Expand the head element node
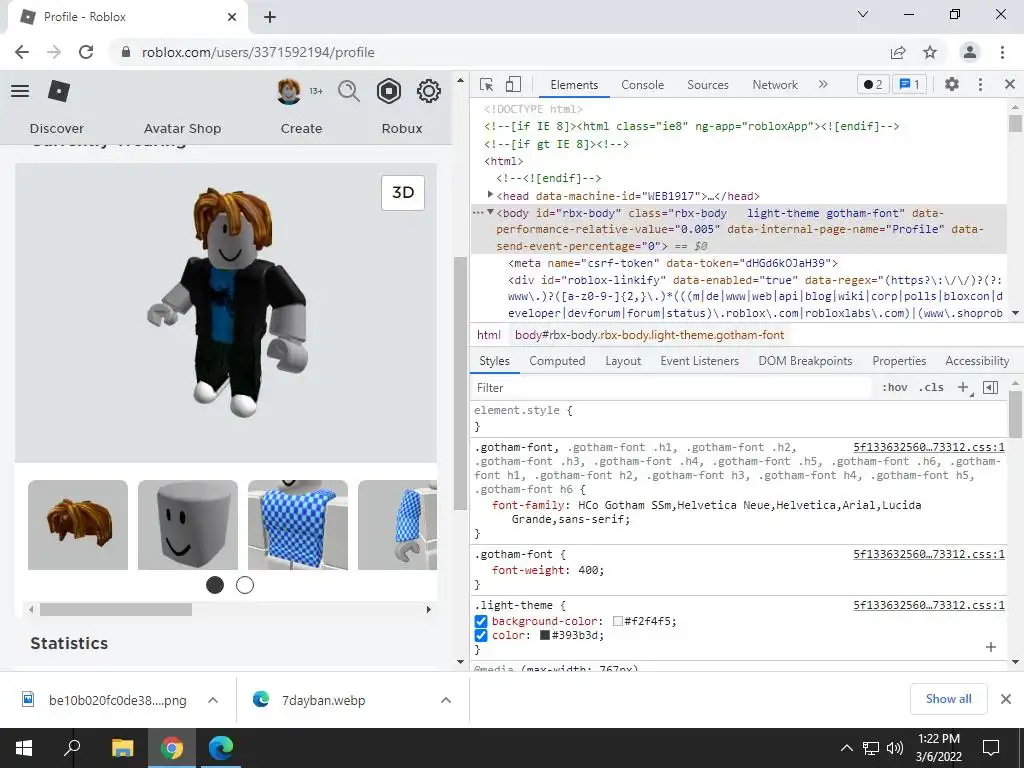The height and width of the screenshot is (768, 1024). tap(490, 195)
